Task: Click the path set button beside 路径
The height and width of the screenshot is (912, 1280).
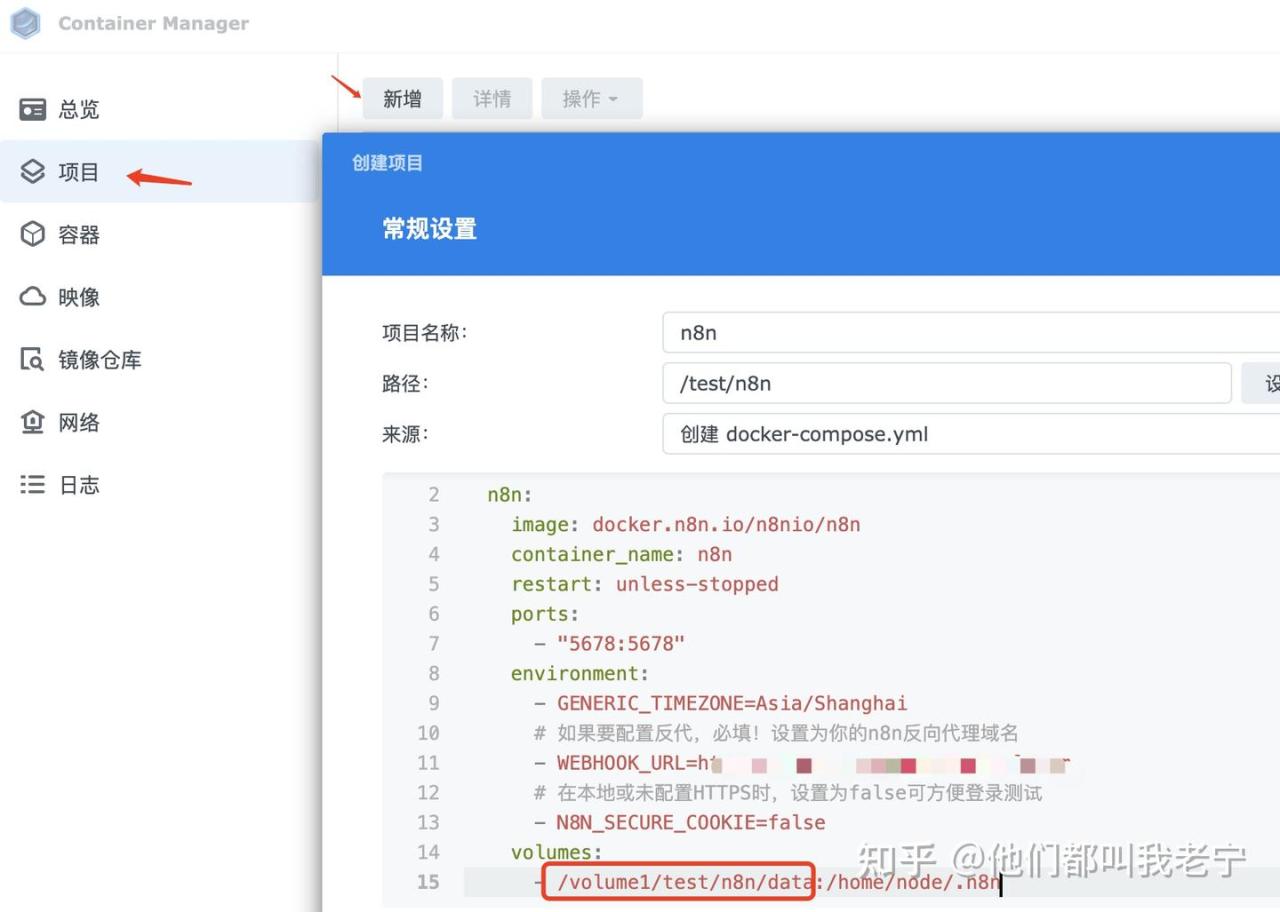Action: click(x=1262, y=384)
